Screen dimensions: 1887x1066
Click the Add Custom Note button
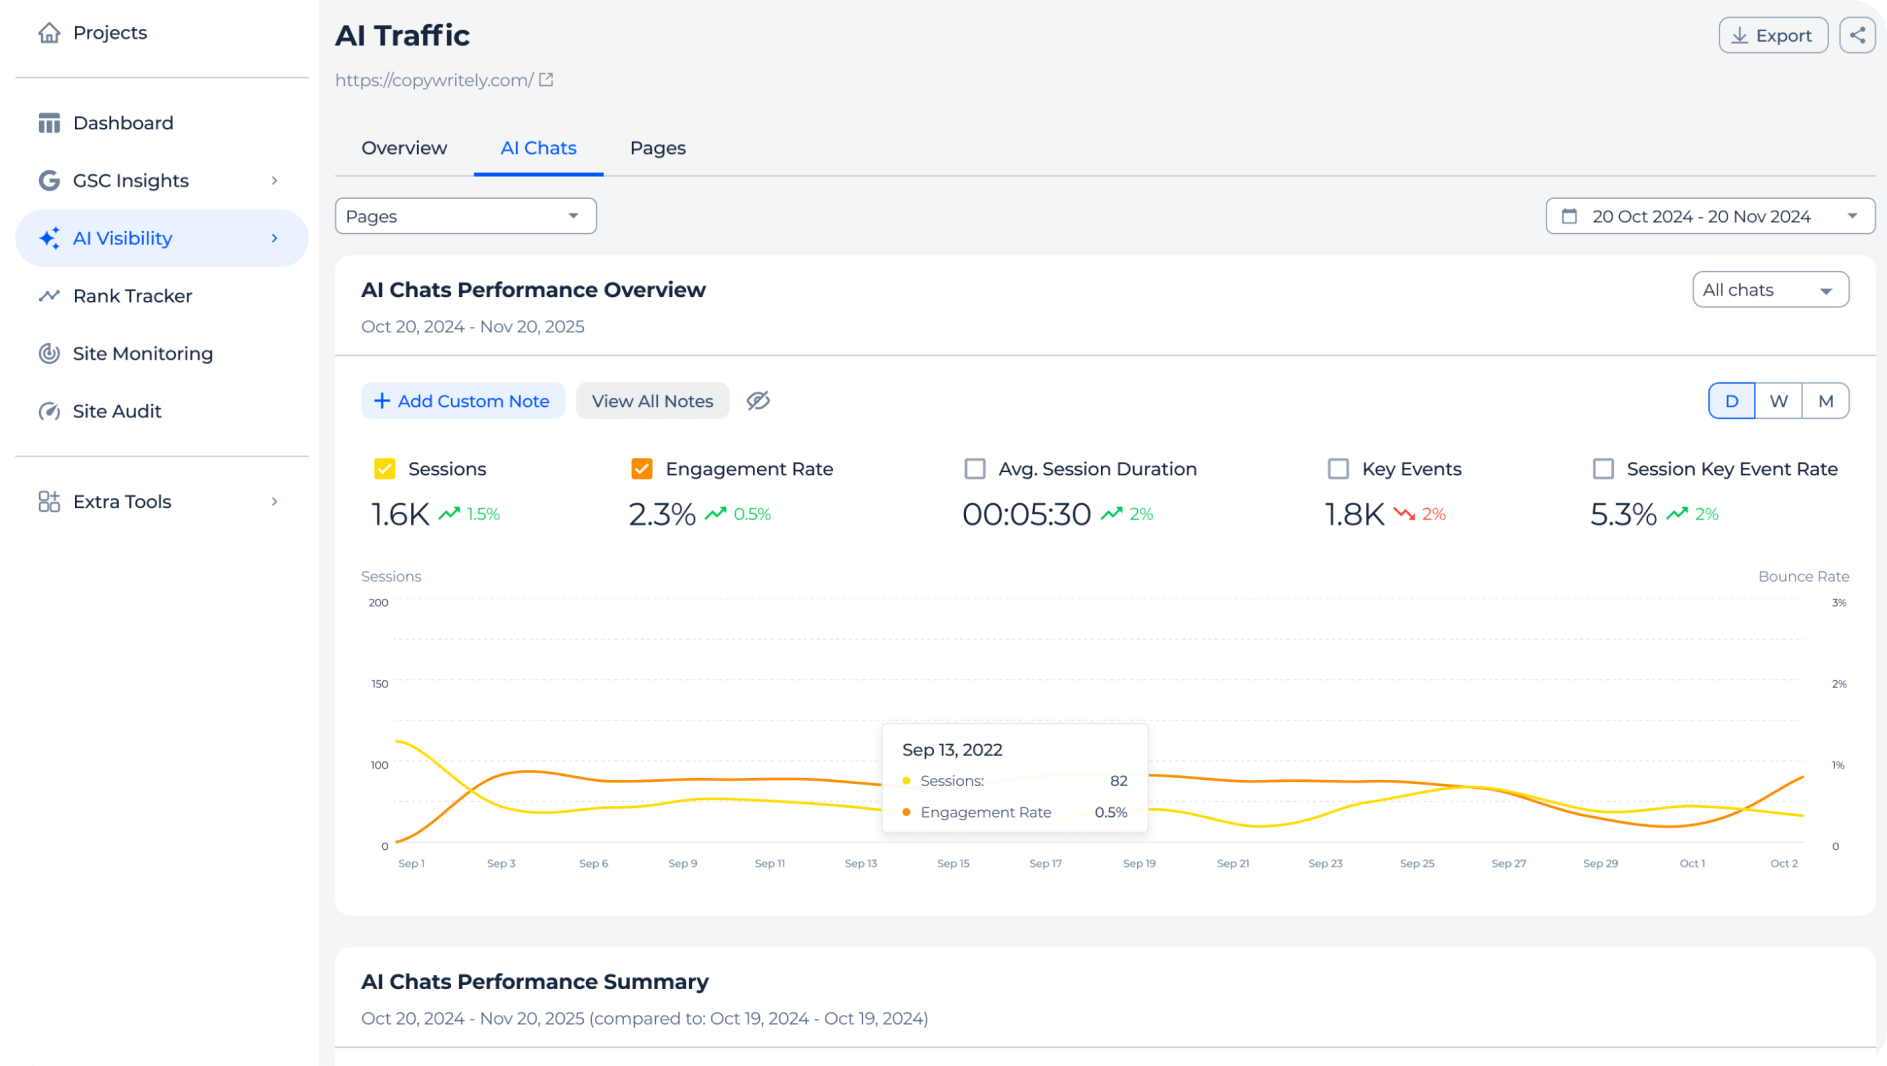(x=463, y=400)
